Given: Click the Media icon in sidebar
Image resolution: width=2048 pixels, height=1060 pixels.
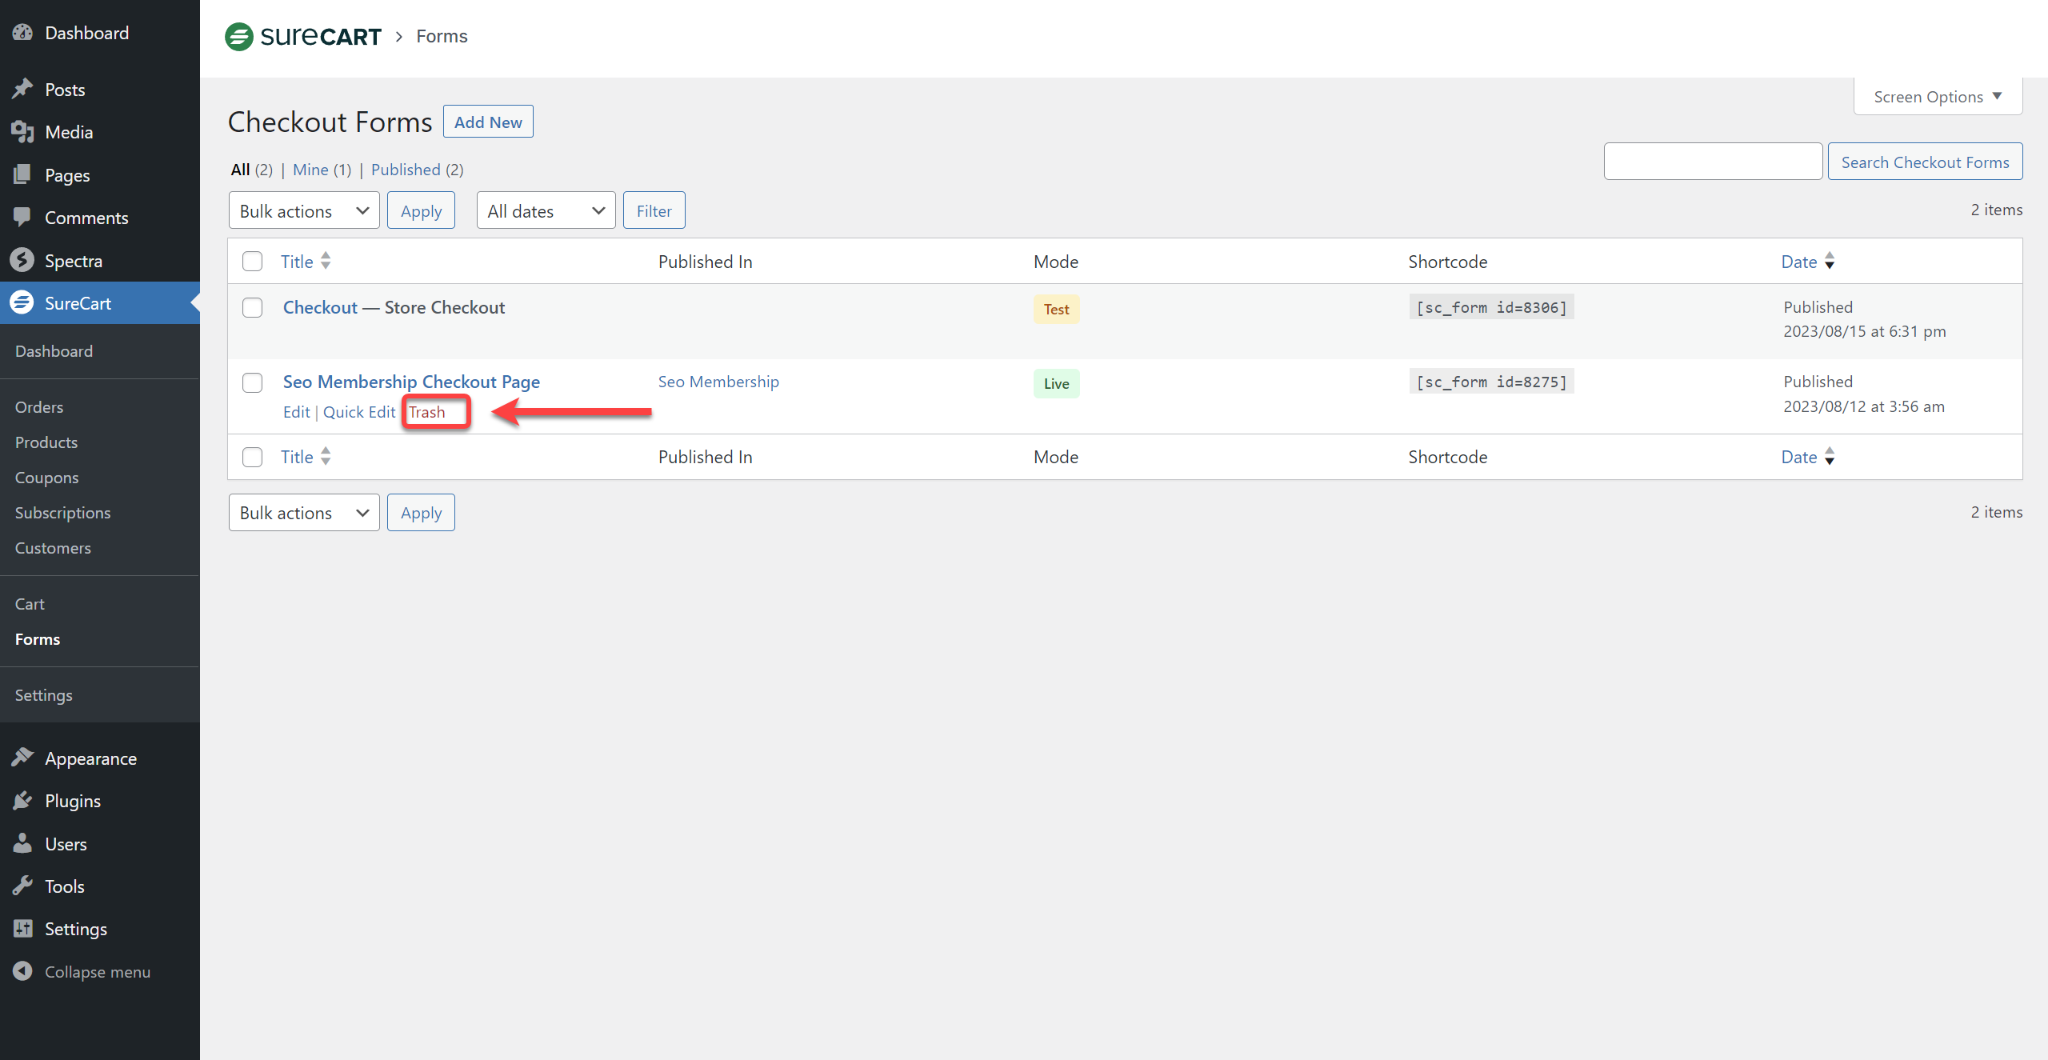Looking at the screenshot, I should [x=22, y=132].
